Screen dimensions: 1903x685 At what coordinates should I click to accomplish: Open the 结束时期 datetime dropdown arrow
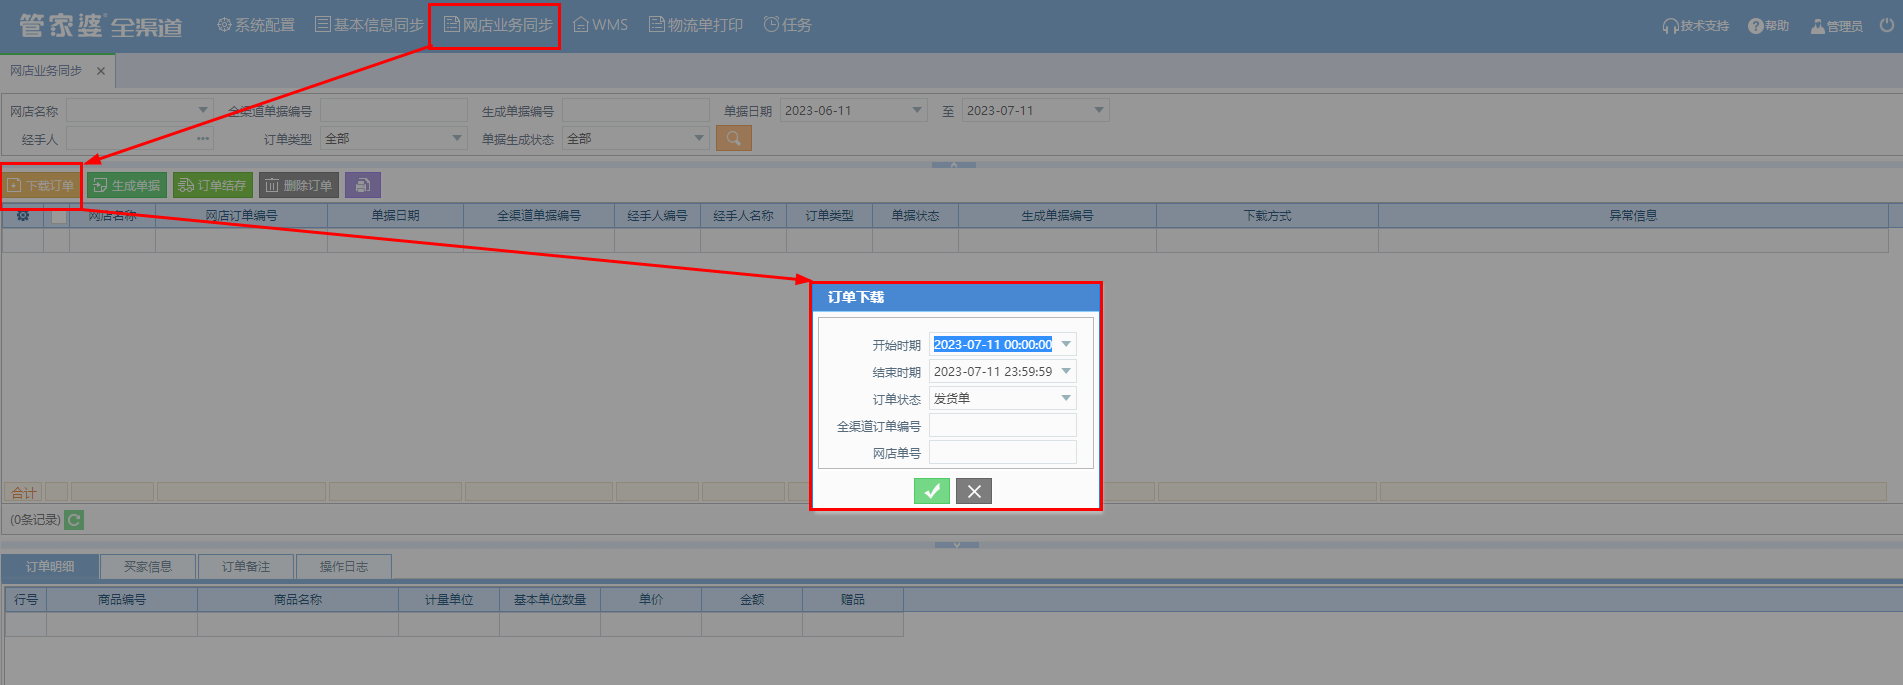1066,371
